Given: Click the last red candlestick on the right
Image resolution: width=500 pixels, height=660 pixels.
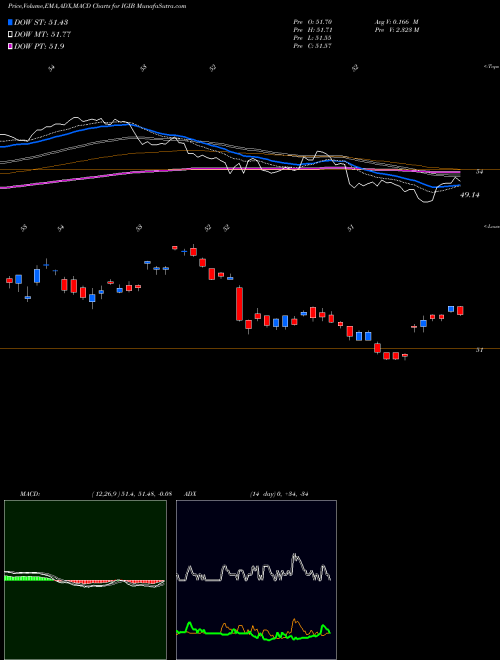Looking at the screenshot, I should [x=460, y=311].
